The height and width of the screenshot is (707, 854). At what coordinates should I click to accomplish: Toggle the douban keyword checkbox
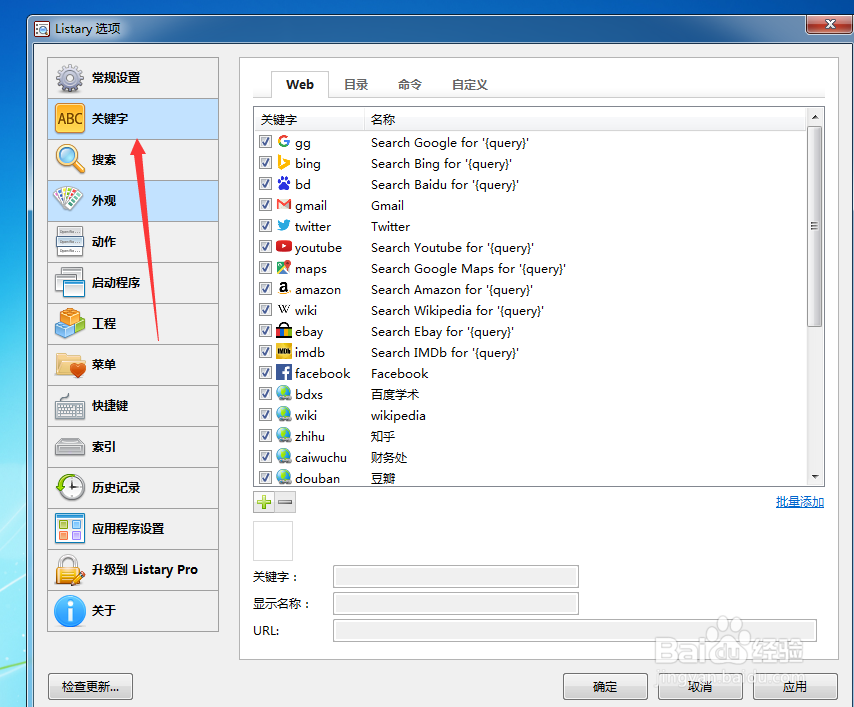(265, 478)
